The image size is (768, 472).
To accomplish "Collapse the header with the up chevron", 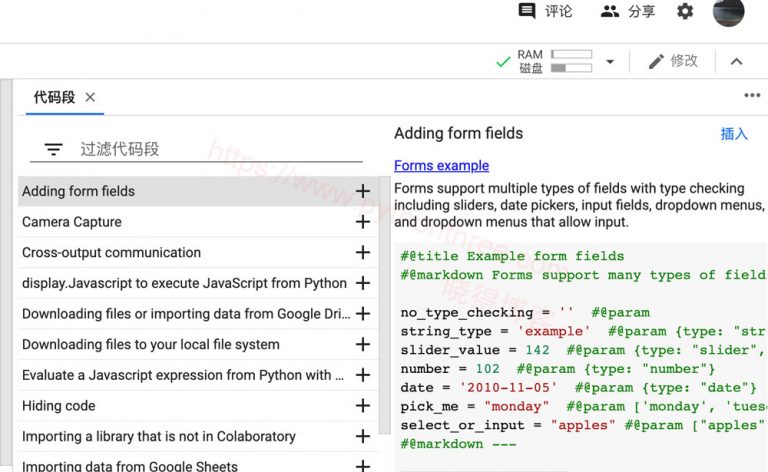I will 736,62.
